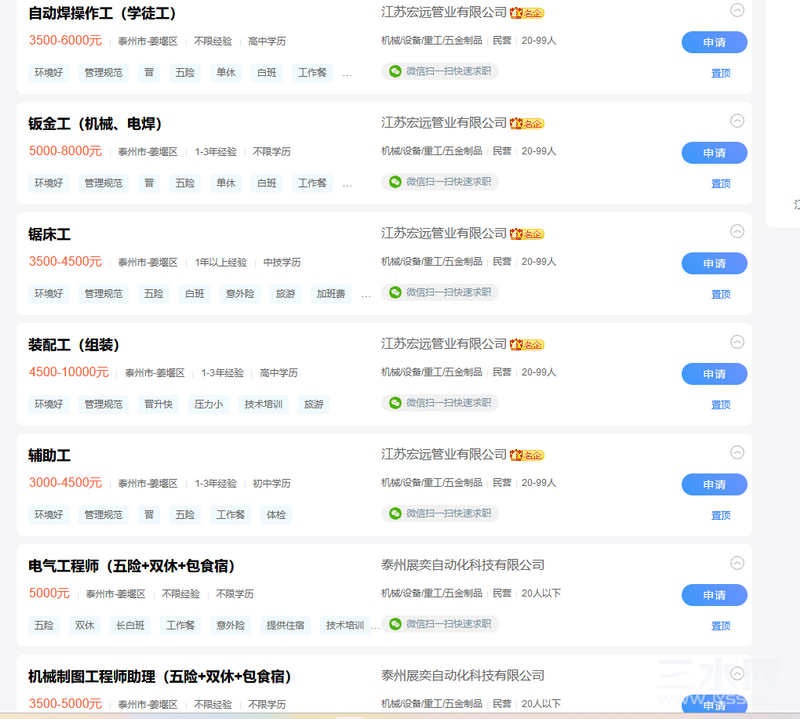Open job title 辅助工

[x=49, y=455]
